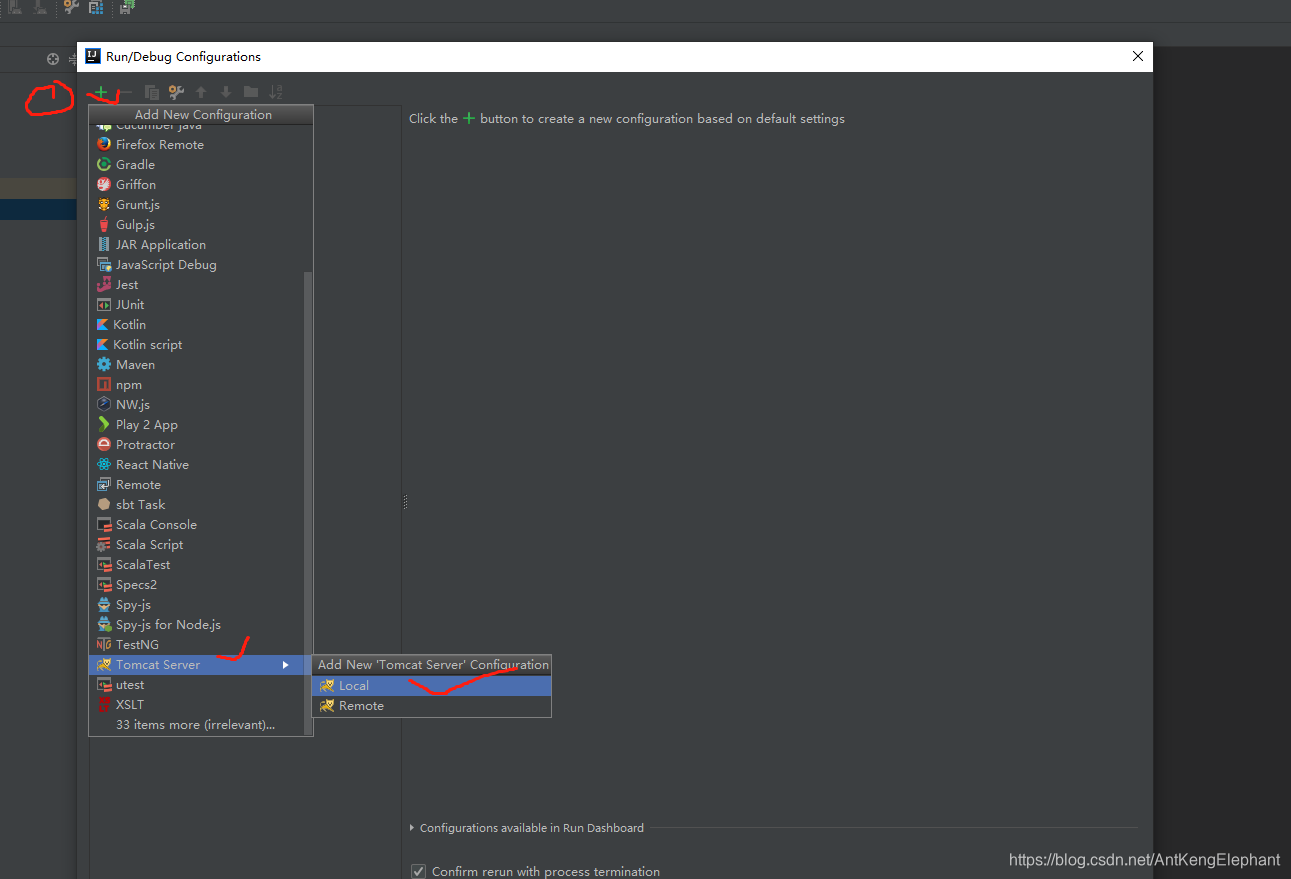The width and height of the screenshot is (1291, 879).
Task: Click the Tomcat icon beside Remote in submenu
Action: [327, 706]
